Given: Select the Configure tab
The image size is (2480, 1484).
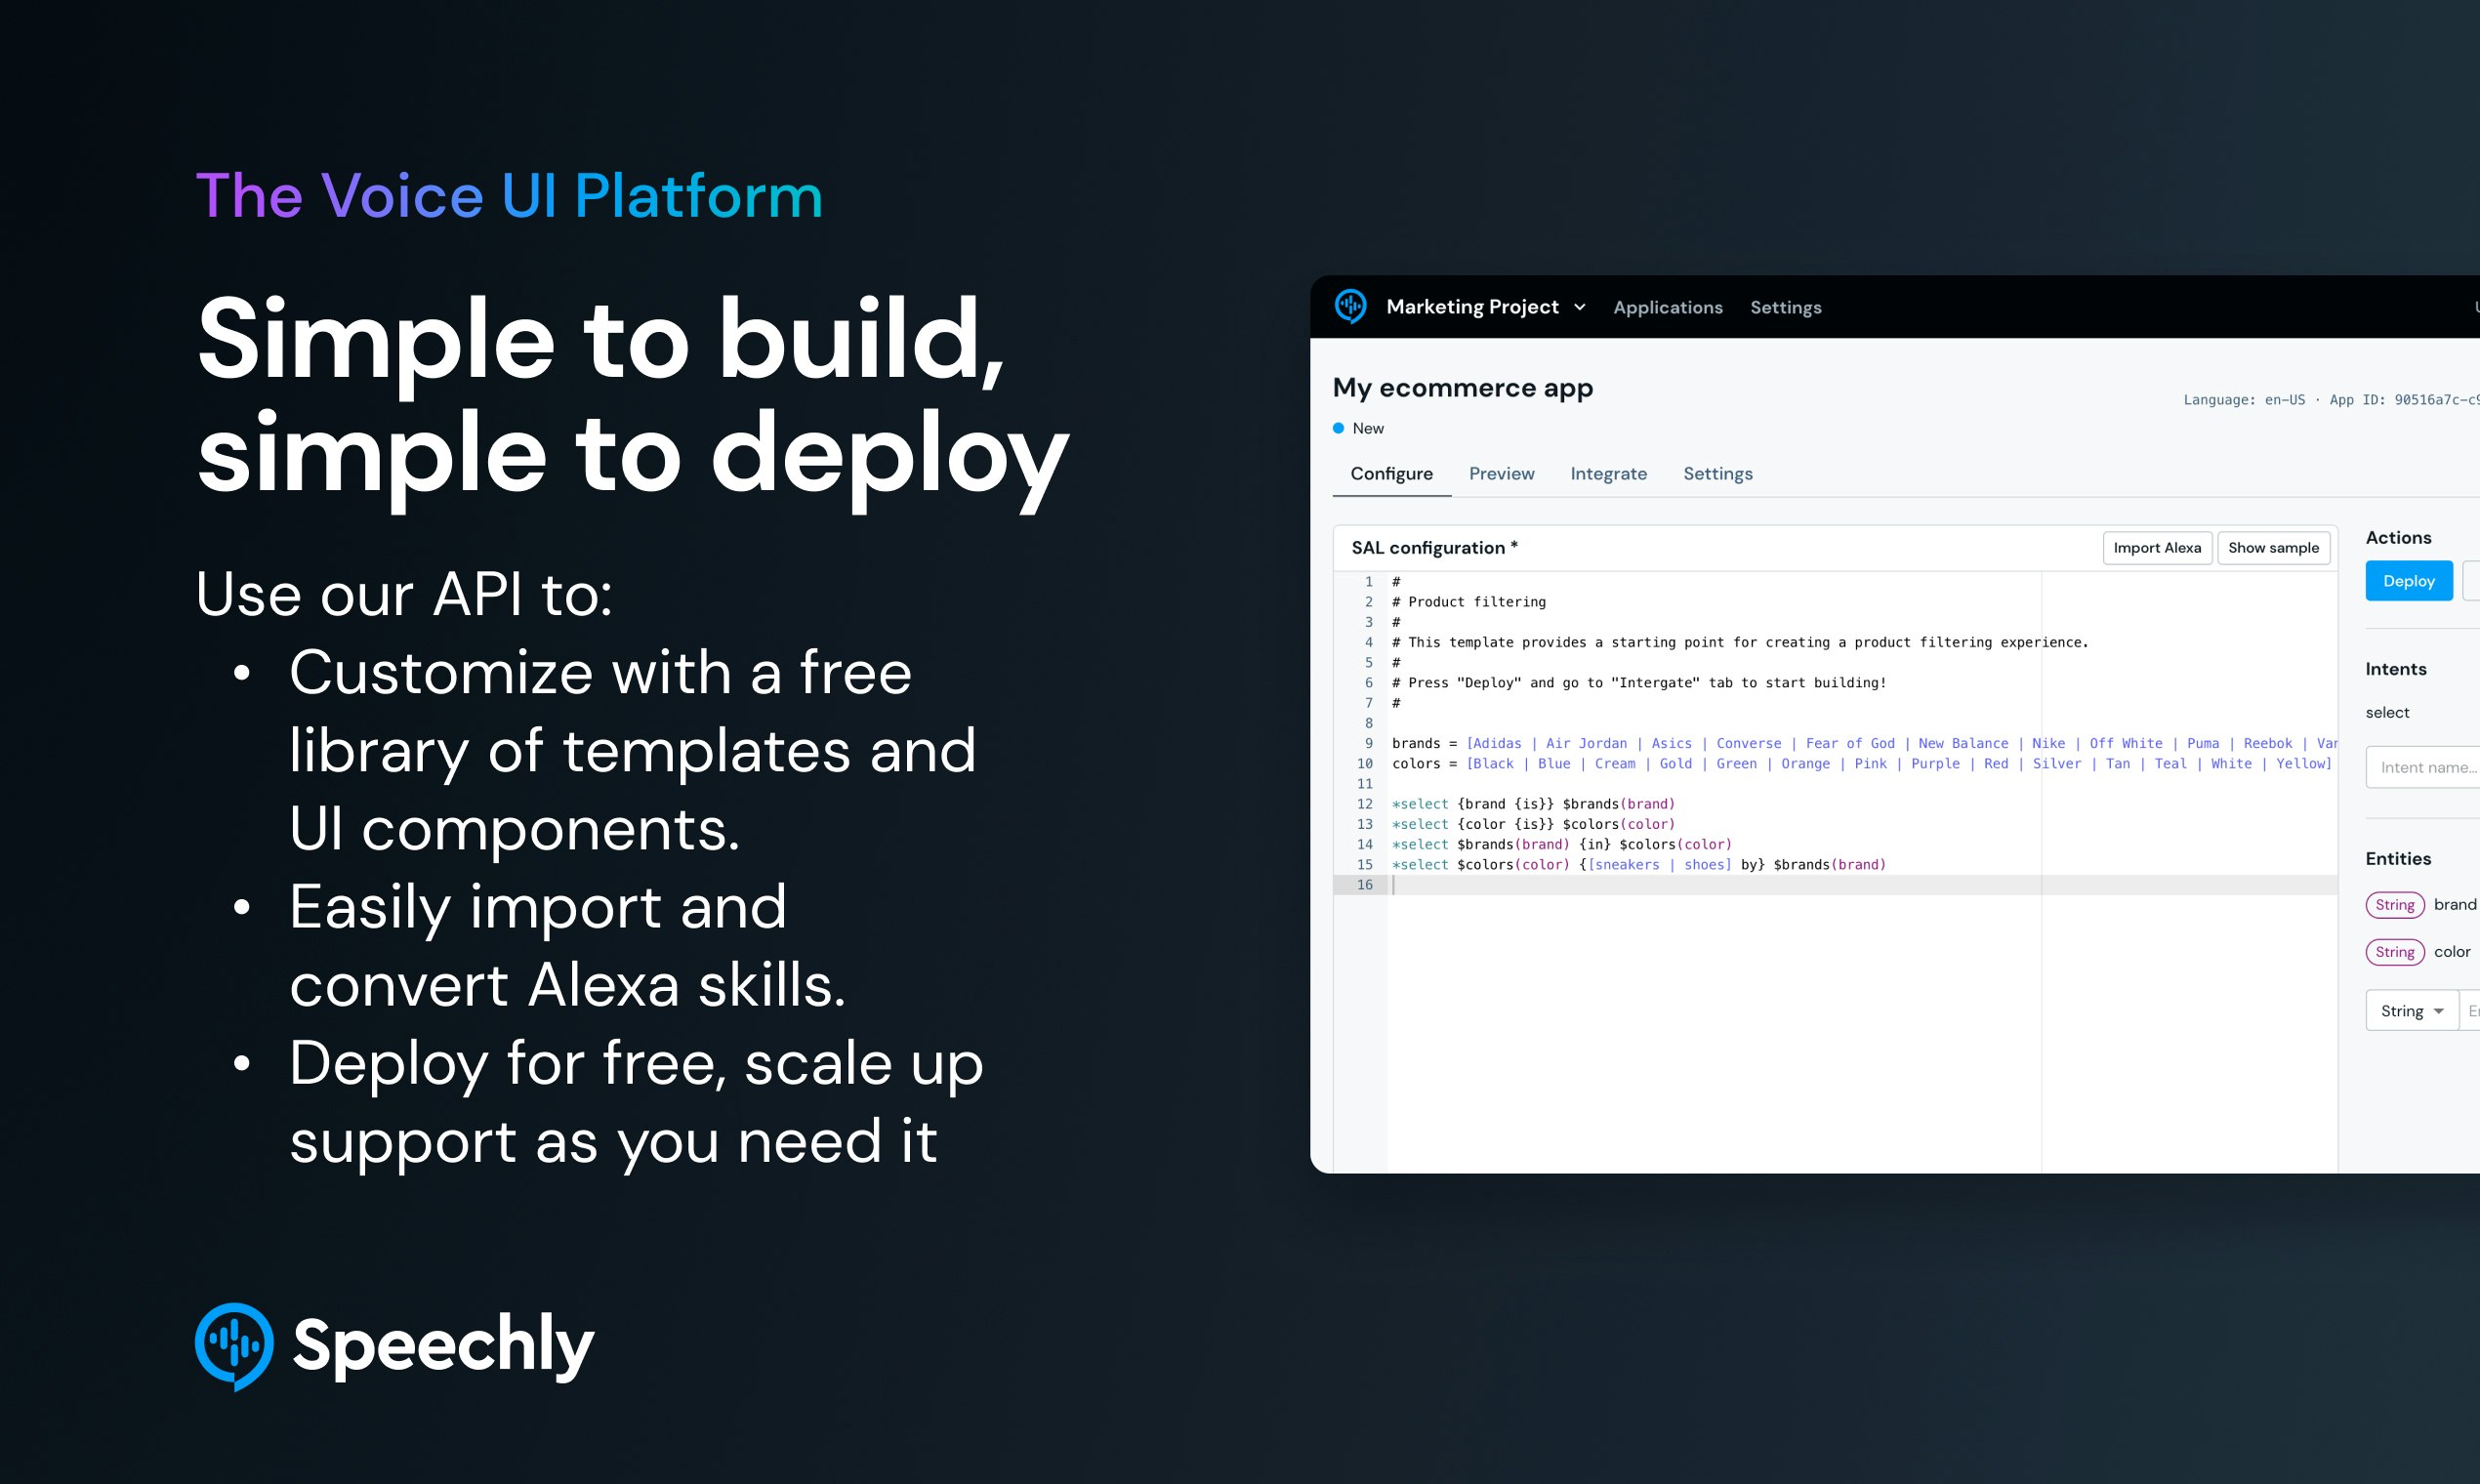Looking at the screenshot, I should tap(1392, 473).
